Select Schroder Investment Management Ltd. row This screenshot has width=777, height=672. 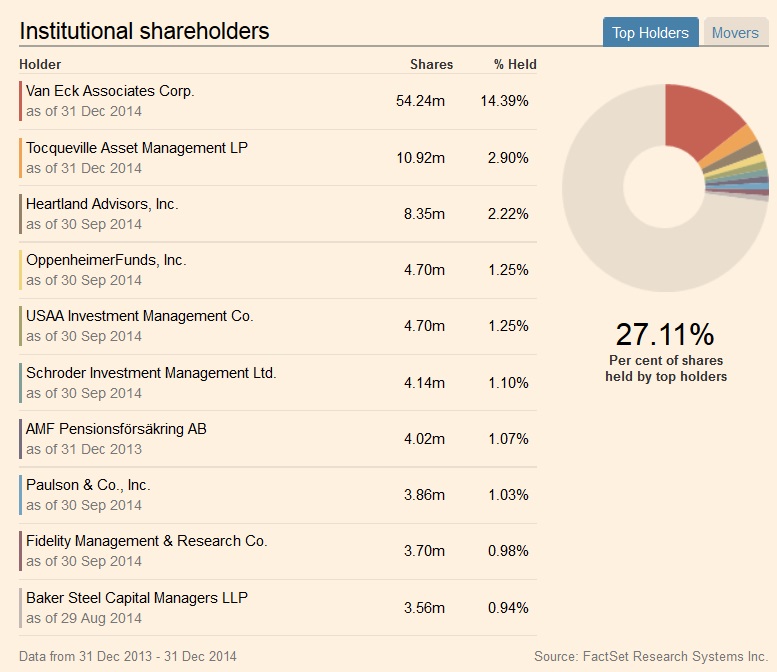point(151,373)
